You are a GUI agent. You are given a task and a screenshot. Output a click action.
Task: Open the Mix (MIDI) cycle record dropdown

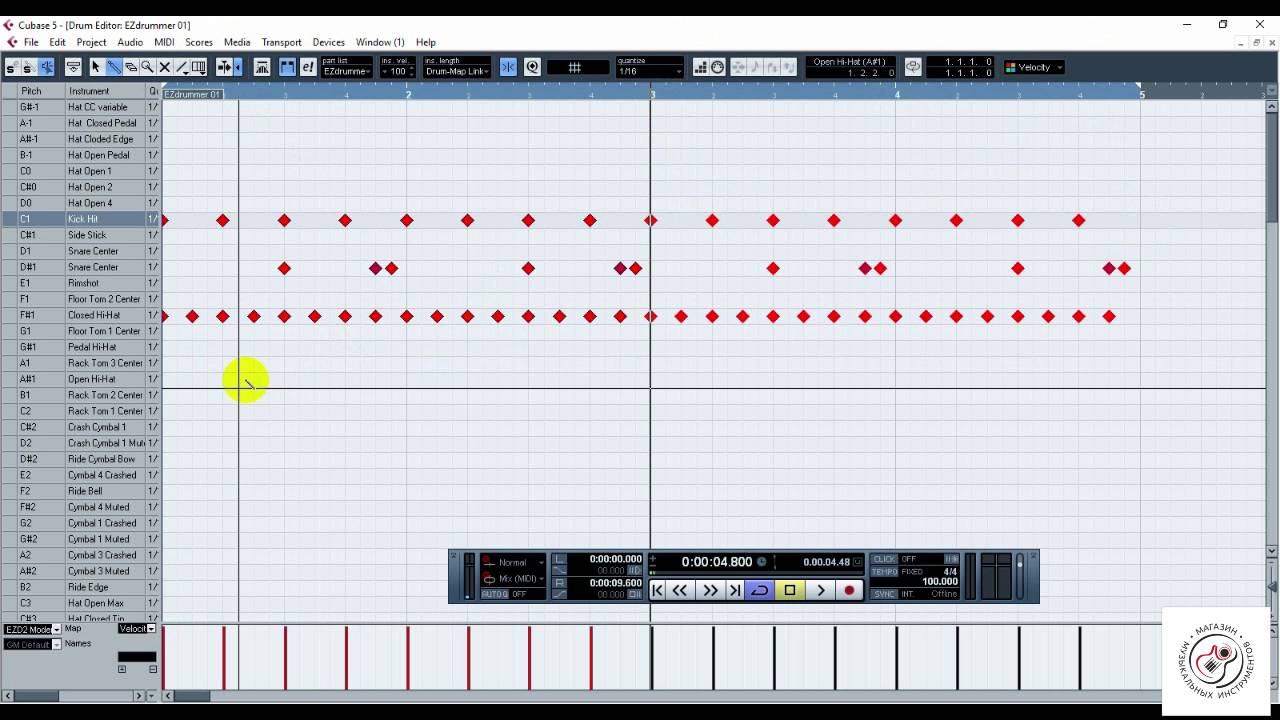[514, 578]
